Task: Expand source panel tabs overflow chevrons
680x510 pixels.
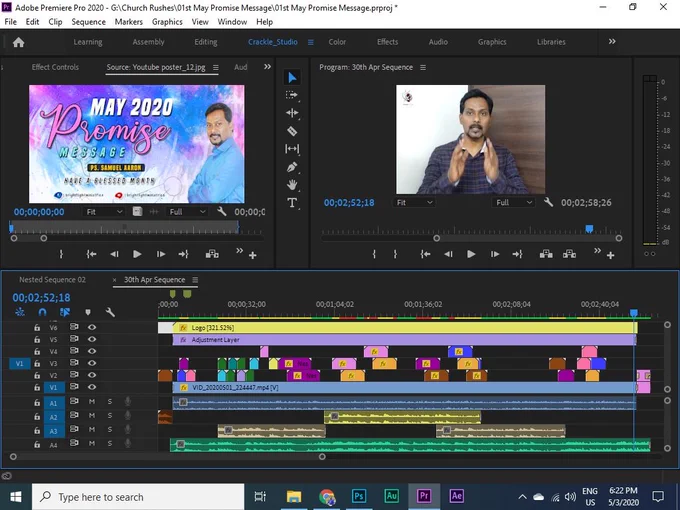Action: (268, 67)
